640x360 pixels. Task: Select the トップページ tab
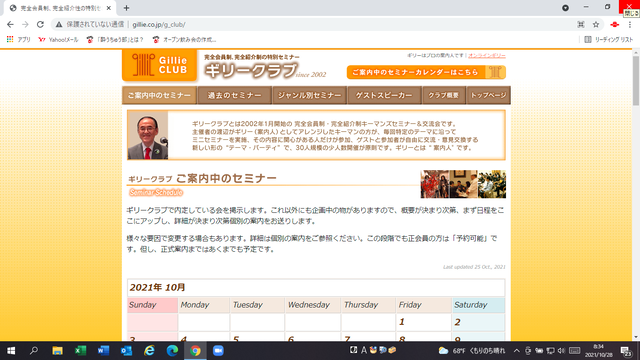pos(488,95)
